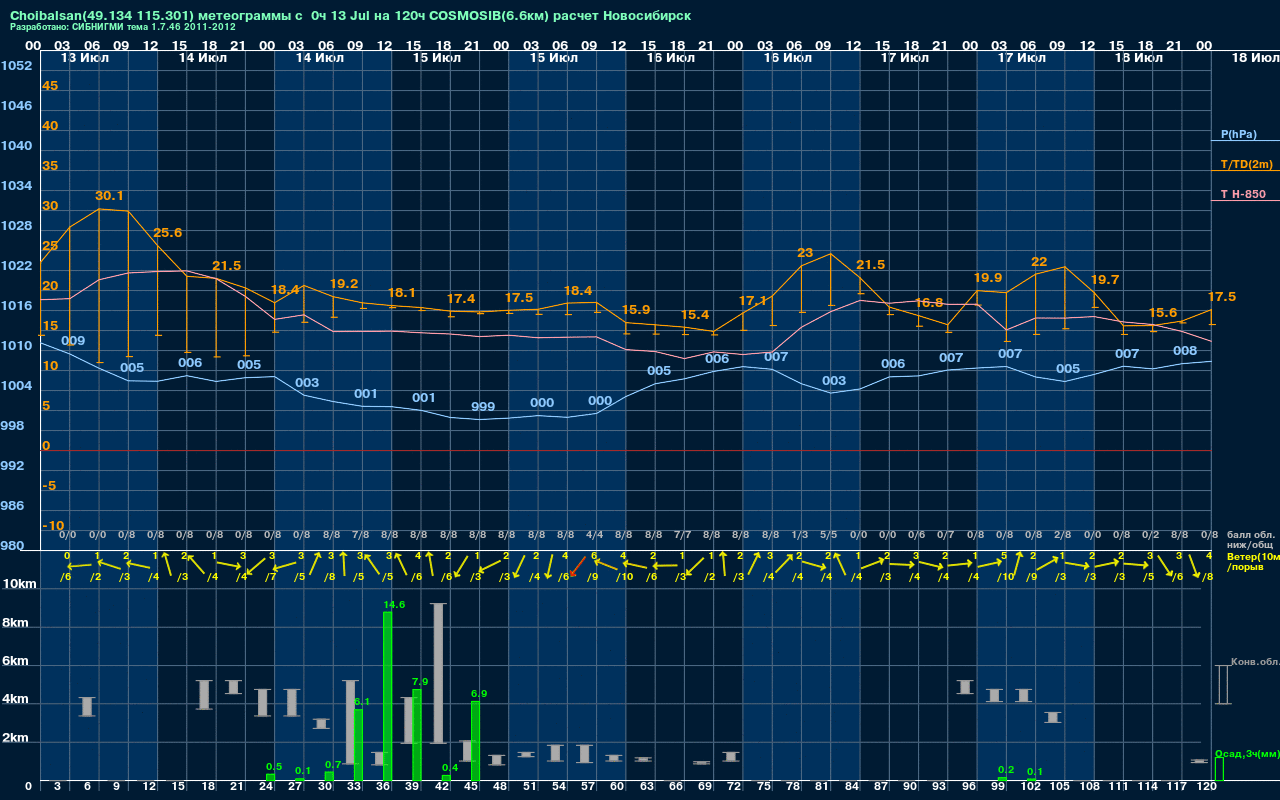Click forecast hour 120 on bottom axis
The image size is (1280, 800).
(x=1206, y=788)
